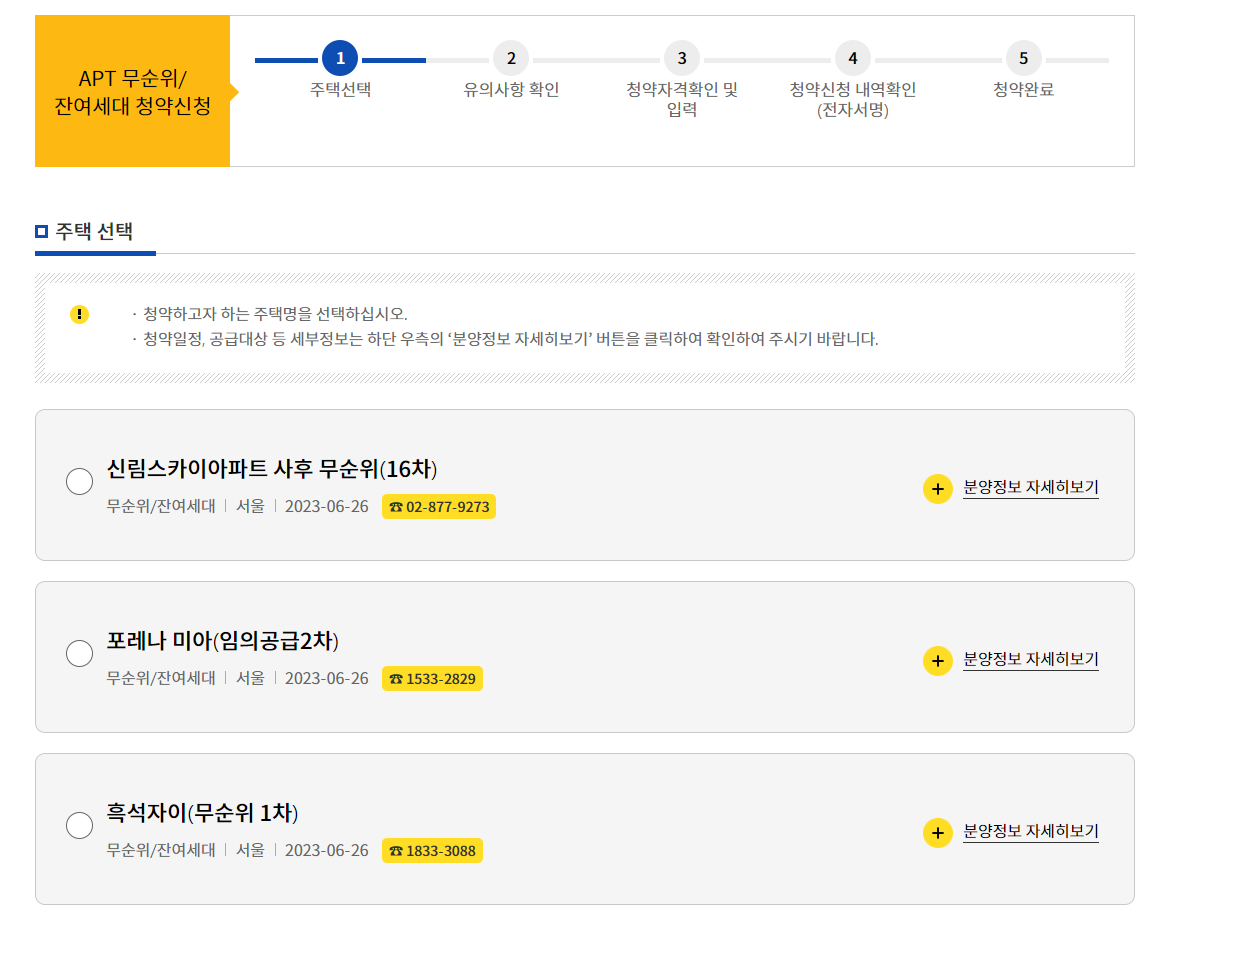This screenshot has width=1241, height=979.
Task: Click the 신림스카이아파트 사후 무순위(16차) title
Action: [x=272, y=469]
